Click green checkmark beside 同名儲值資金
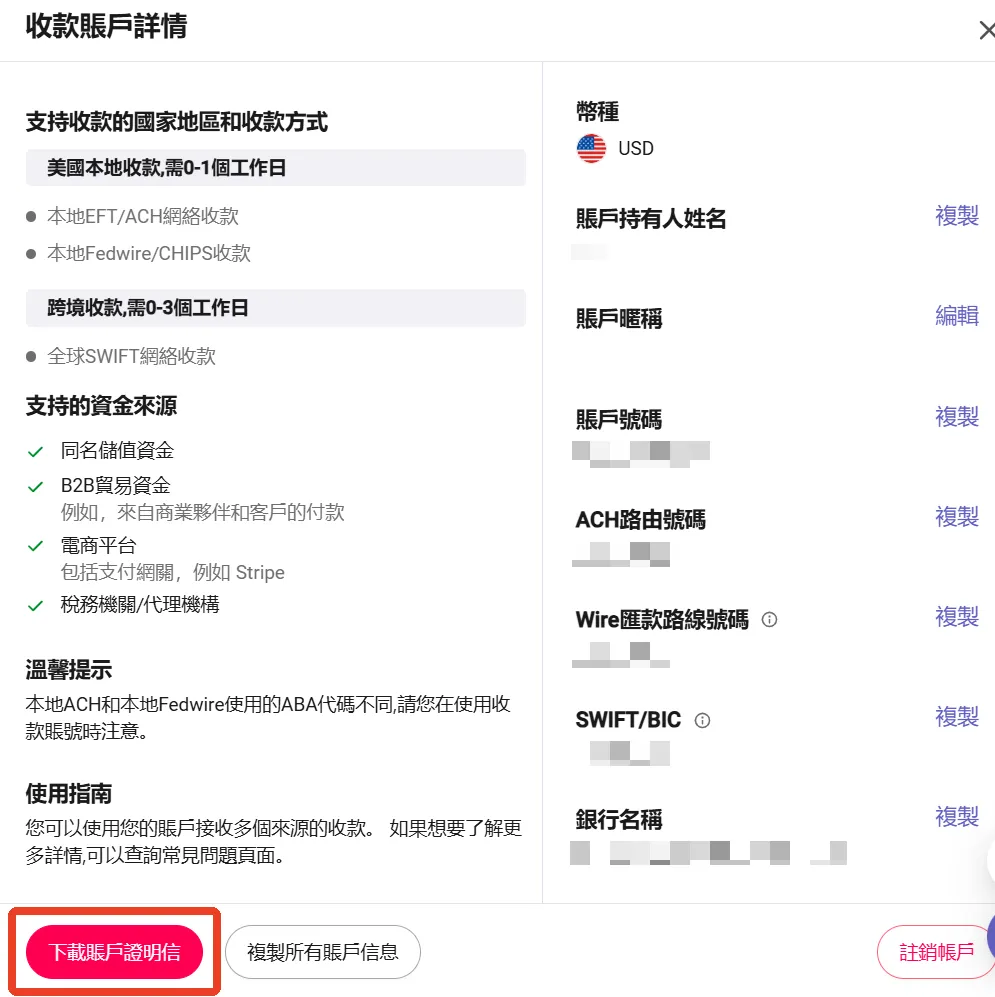 [x=36, y=452]
